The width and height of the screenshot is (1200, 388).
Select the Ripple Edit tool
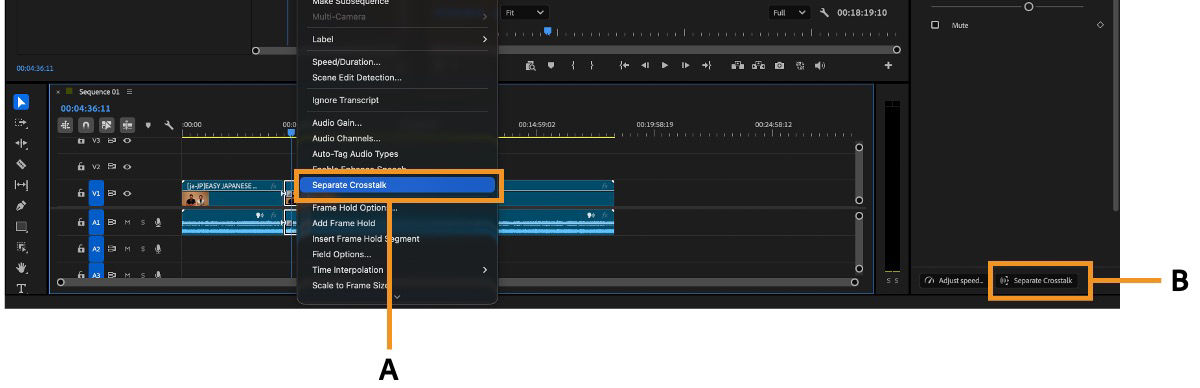[21, 144]
